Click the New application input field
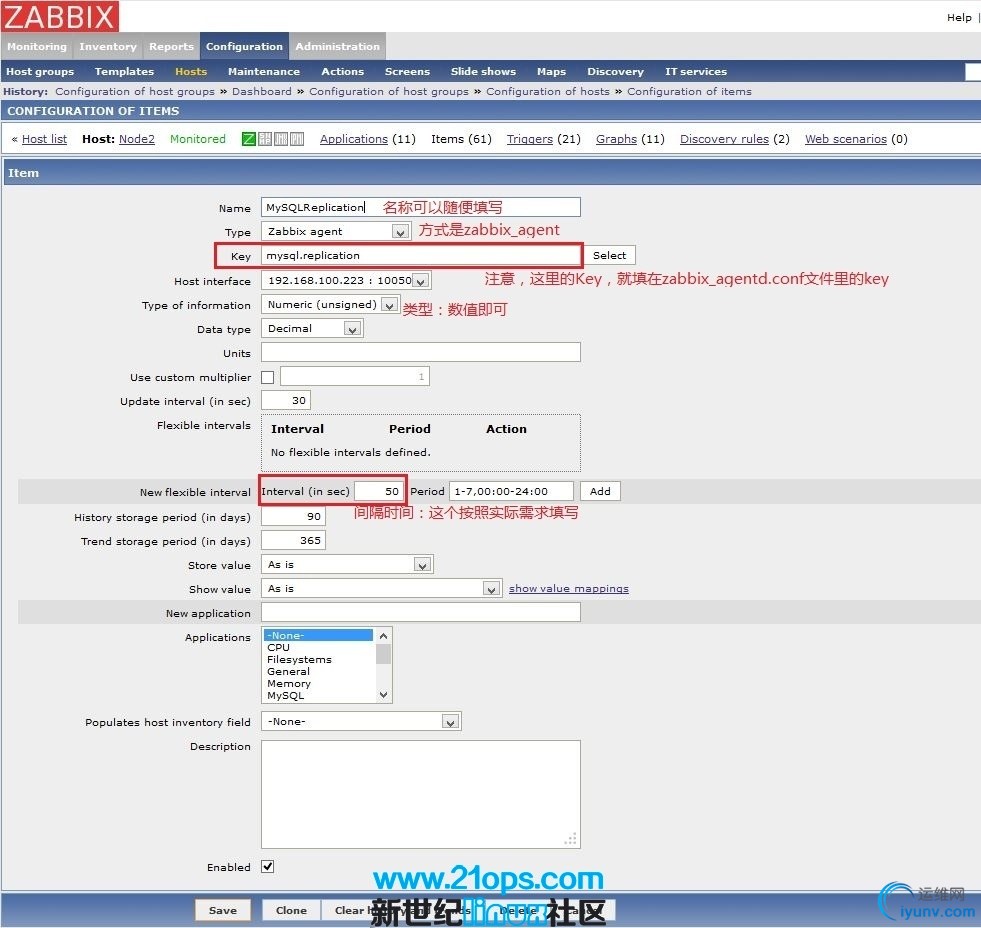The width and height of the screenshot is (981, 928). coord(420,612)
